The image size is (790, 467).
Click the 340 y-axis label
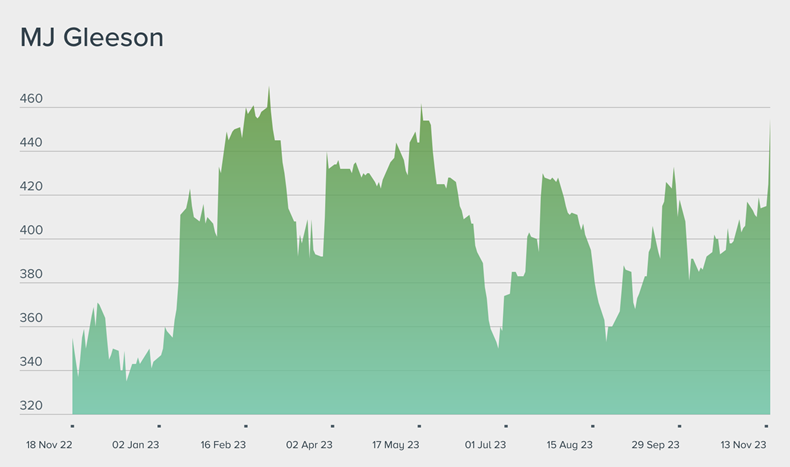tap(32, 363)
